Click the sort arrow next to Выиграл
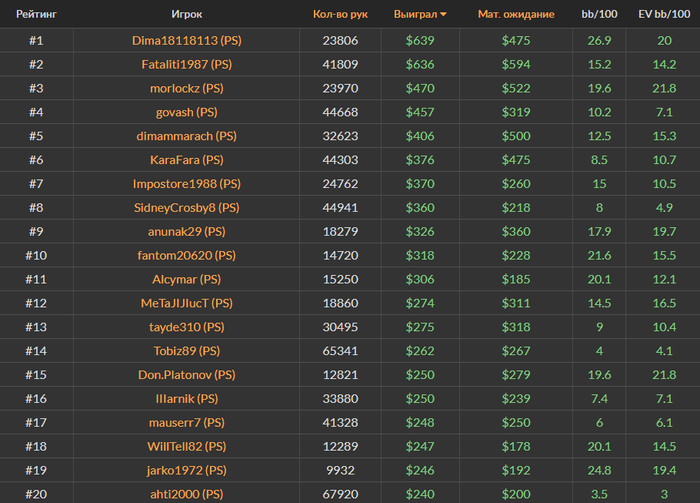This screenshot has height=503, width=700. (443, 15)
